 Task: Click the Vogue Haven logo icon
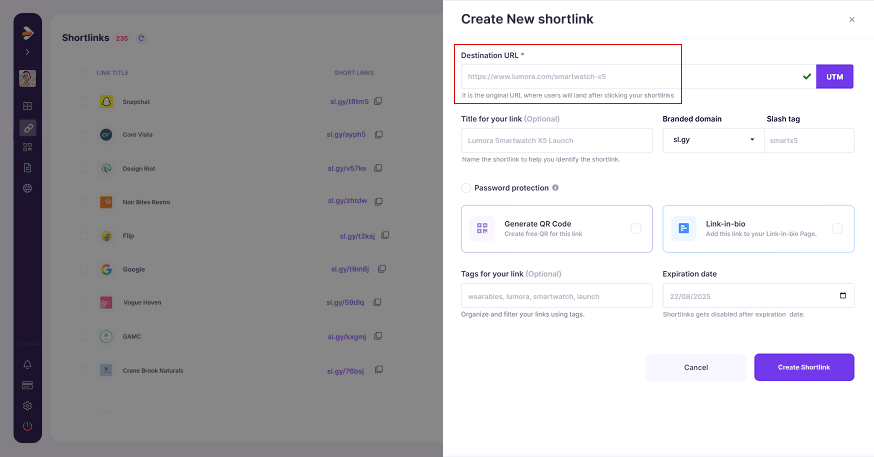(x=106, y=303)
